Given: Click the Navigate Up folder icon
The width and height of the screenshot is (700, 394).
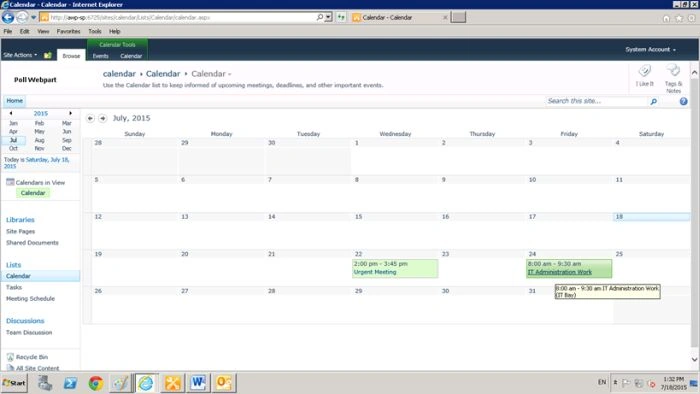Looking at the screenshot, I should click(48, 55).
